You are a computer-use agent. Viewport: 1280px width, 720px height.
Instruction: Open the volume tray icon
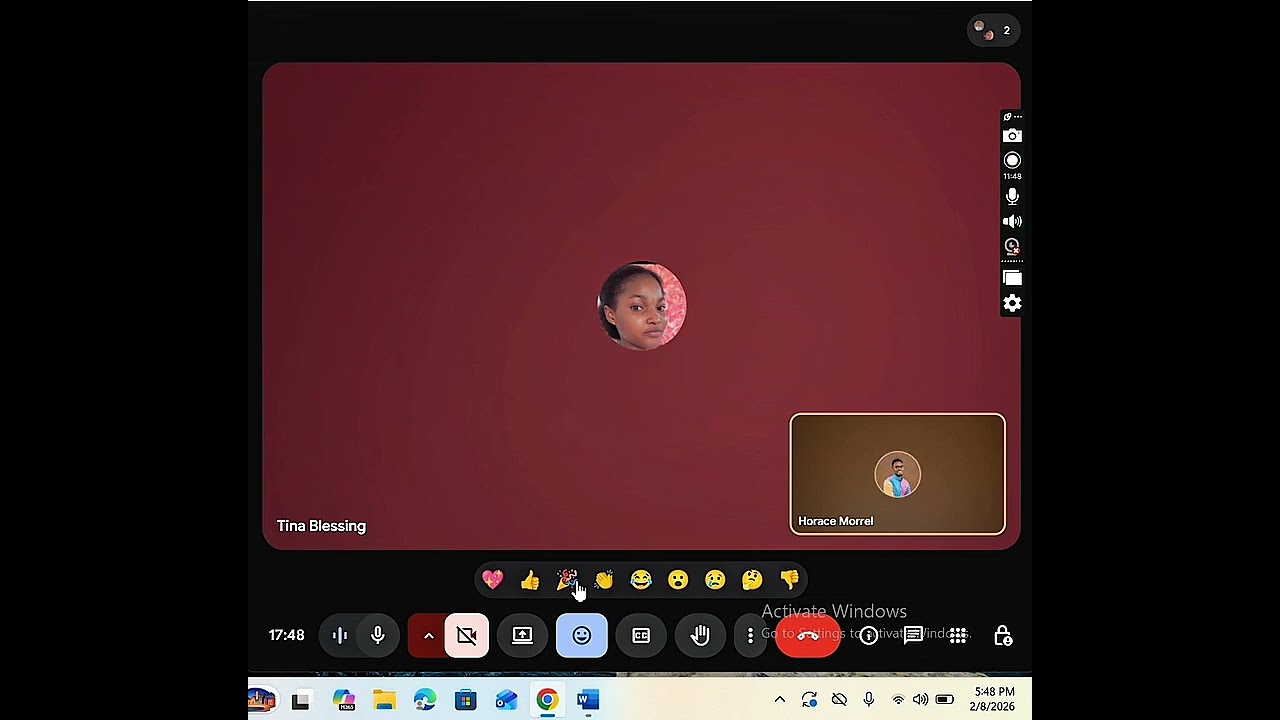(920, 700)
